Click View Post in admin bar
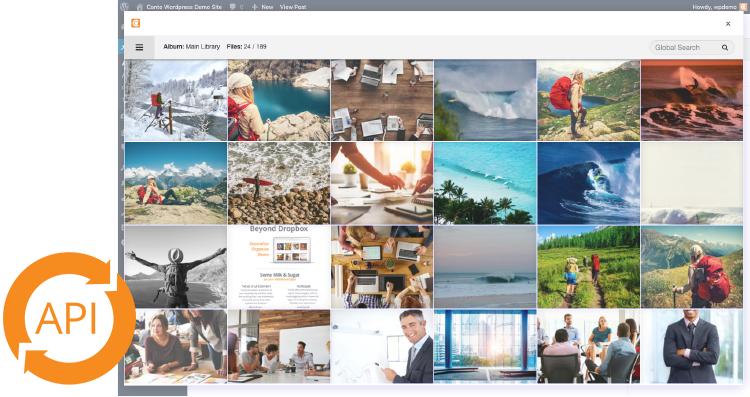This screenshot has height=397, width=750. coord(293,7)
